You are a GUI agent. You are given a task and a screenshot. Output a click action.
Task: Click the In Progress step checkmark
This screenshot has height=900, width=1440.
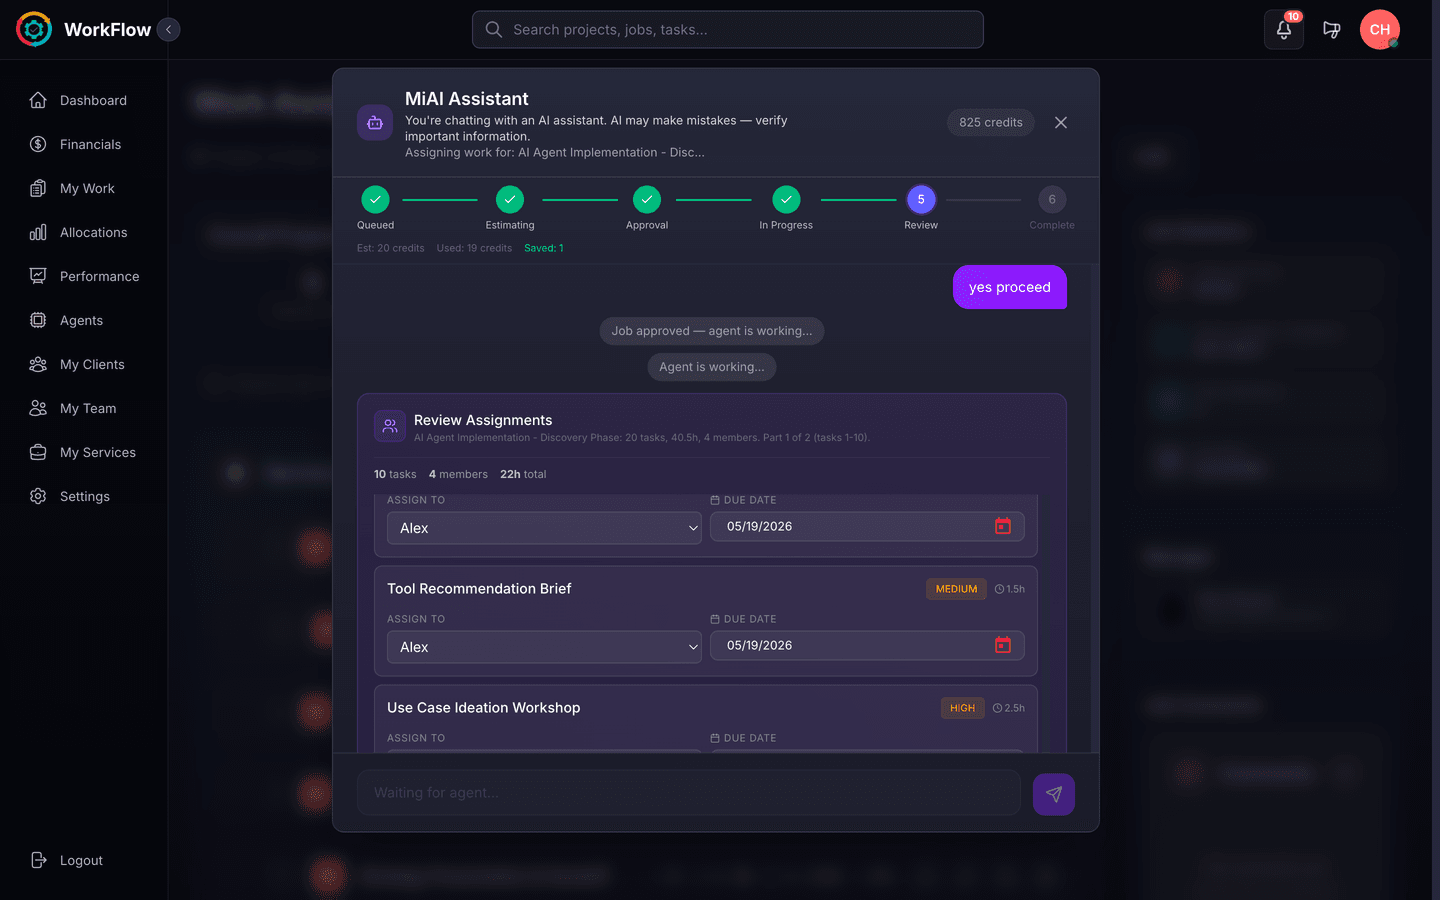coord(786,199)
